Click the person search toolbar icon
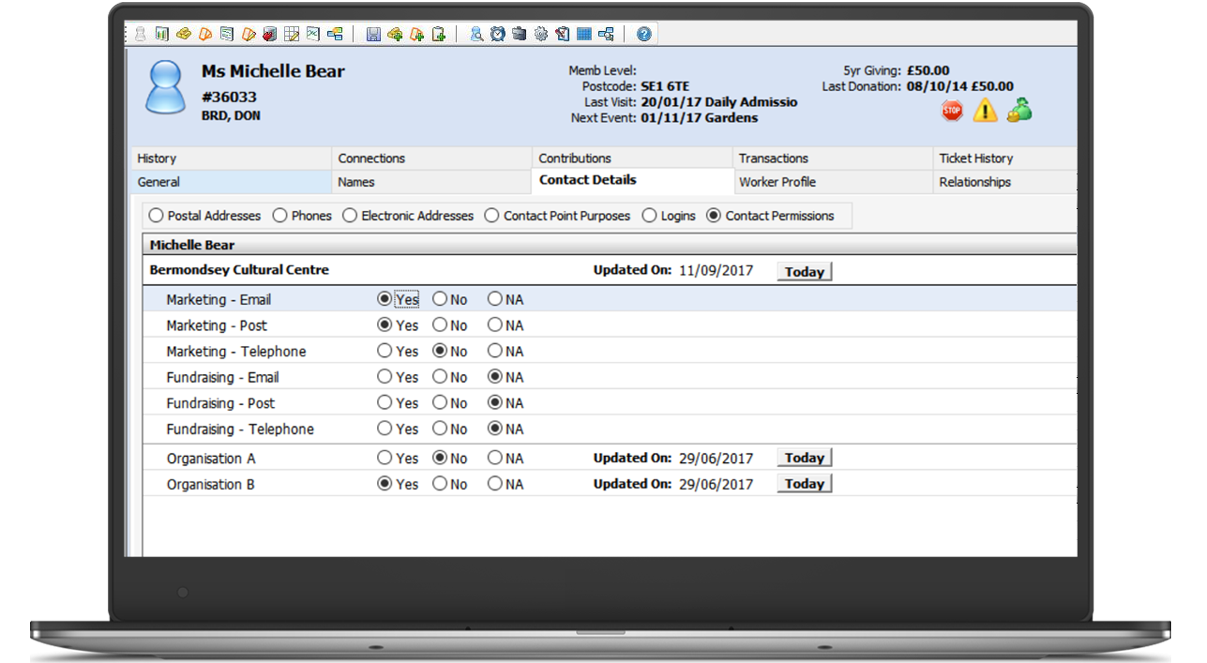This screenshot has width=1207, height=663. (475, 33)
